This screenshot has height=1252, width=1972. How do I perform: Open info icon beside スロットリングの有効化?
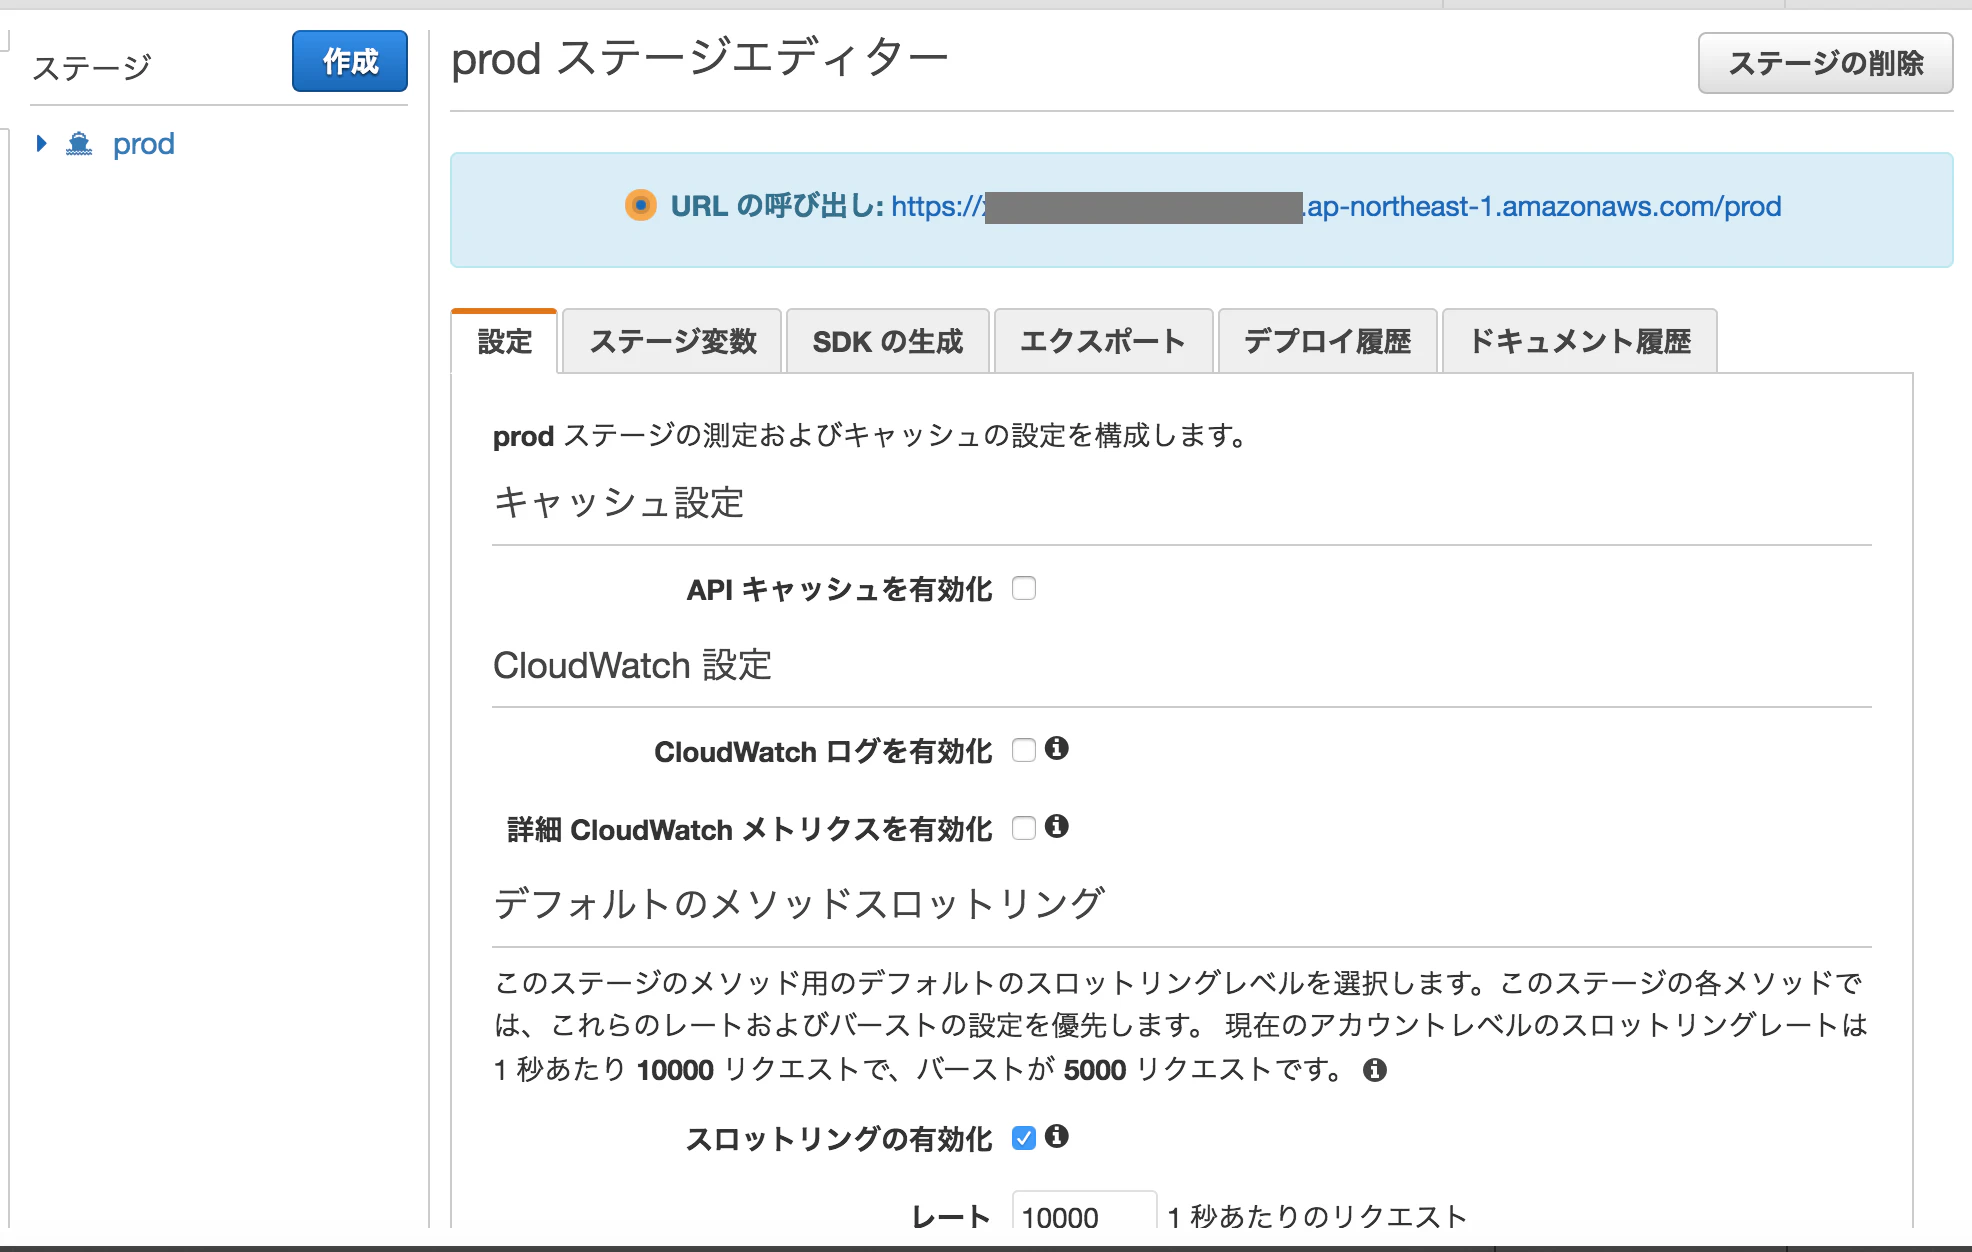(1057, 1136)
